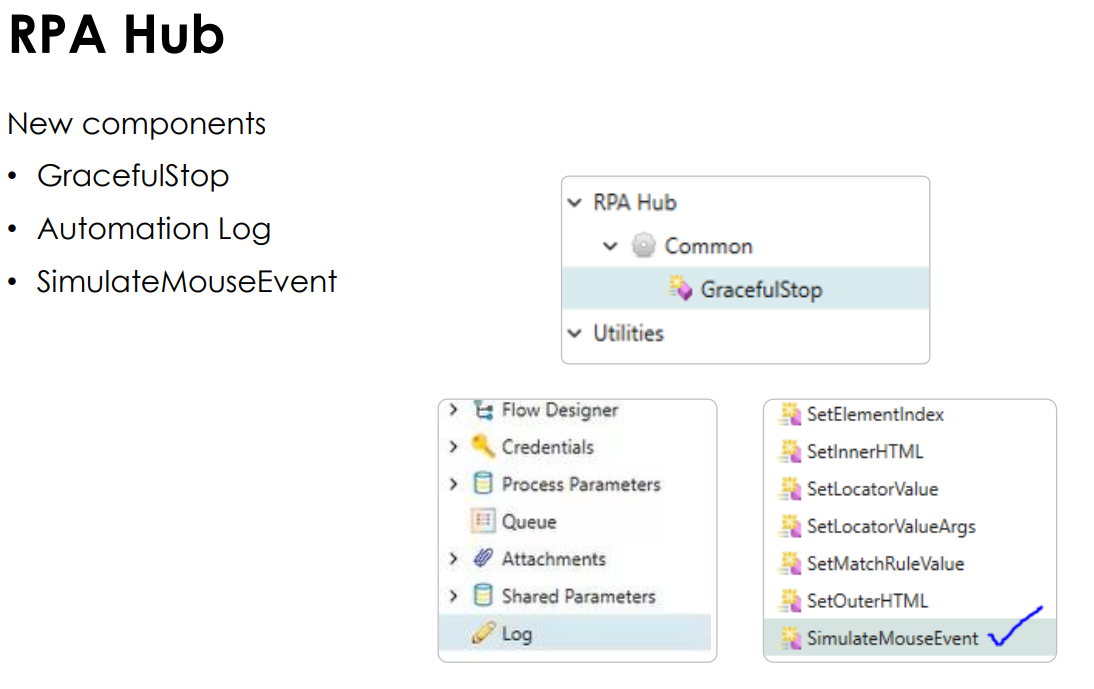This screenshot has width=1094, height=689.
Task: Expand the Credentials tree entry
Action: [x=452, y=447]
